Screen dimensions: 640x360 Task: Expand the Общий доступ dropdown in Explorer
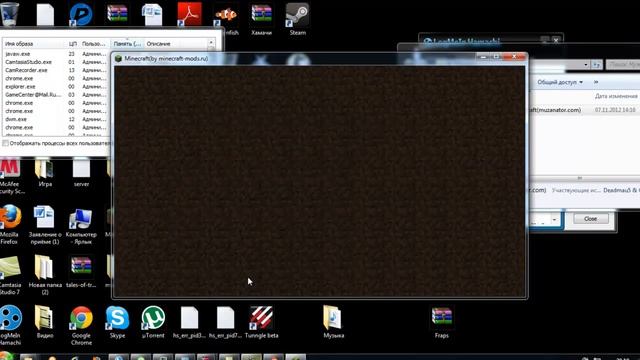(x=560, y=82)
